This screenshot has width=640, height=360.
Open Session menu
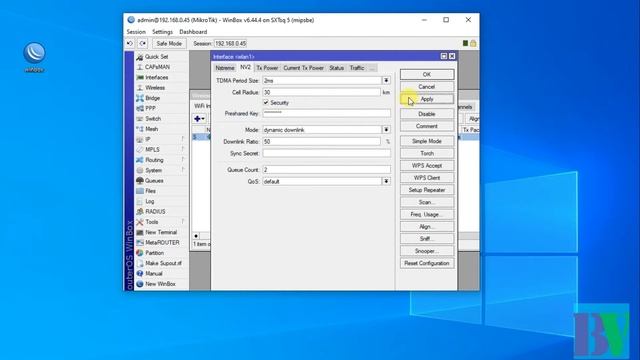click(x=136, y=32)
